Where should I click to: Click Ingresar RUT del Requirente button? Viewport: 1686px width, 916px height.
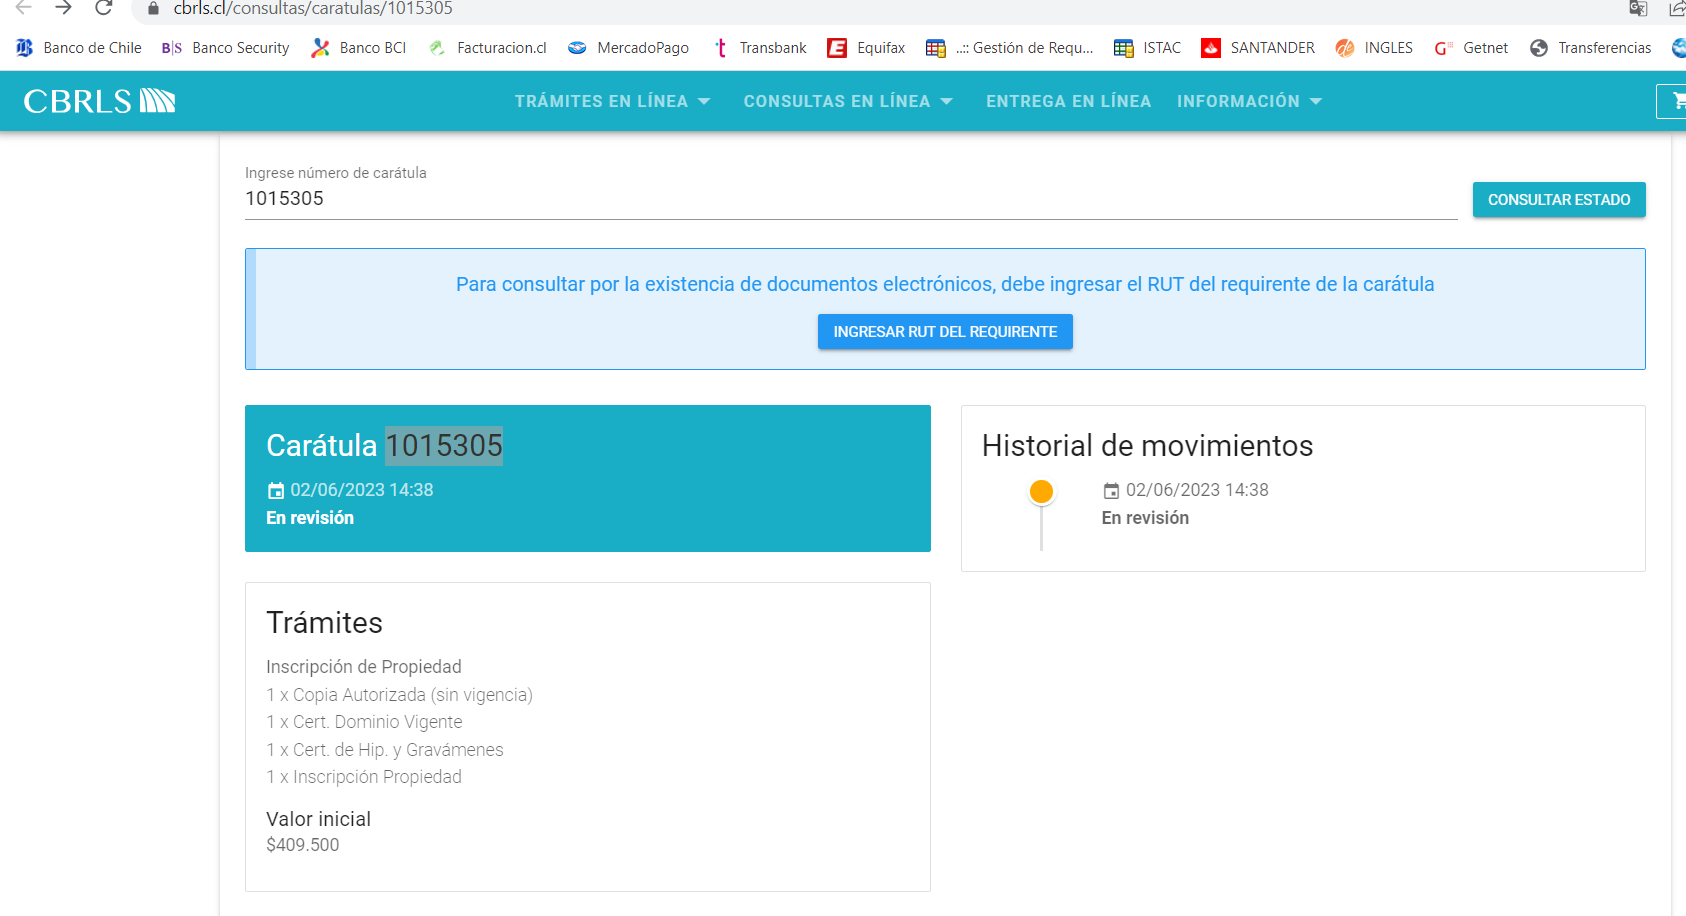pos(945,332)
